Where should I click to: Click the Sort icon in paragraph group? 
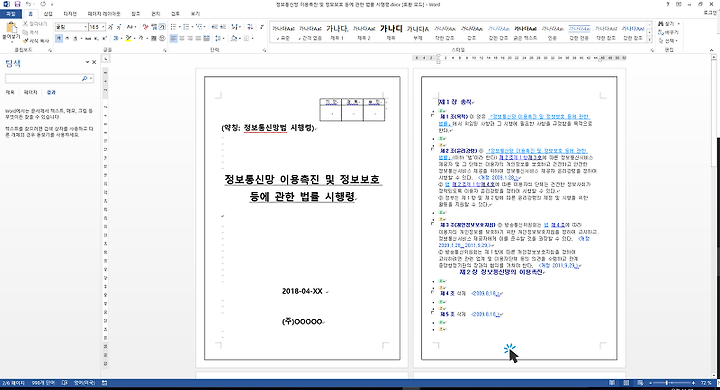point(249,27)
